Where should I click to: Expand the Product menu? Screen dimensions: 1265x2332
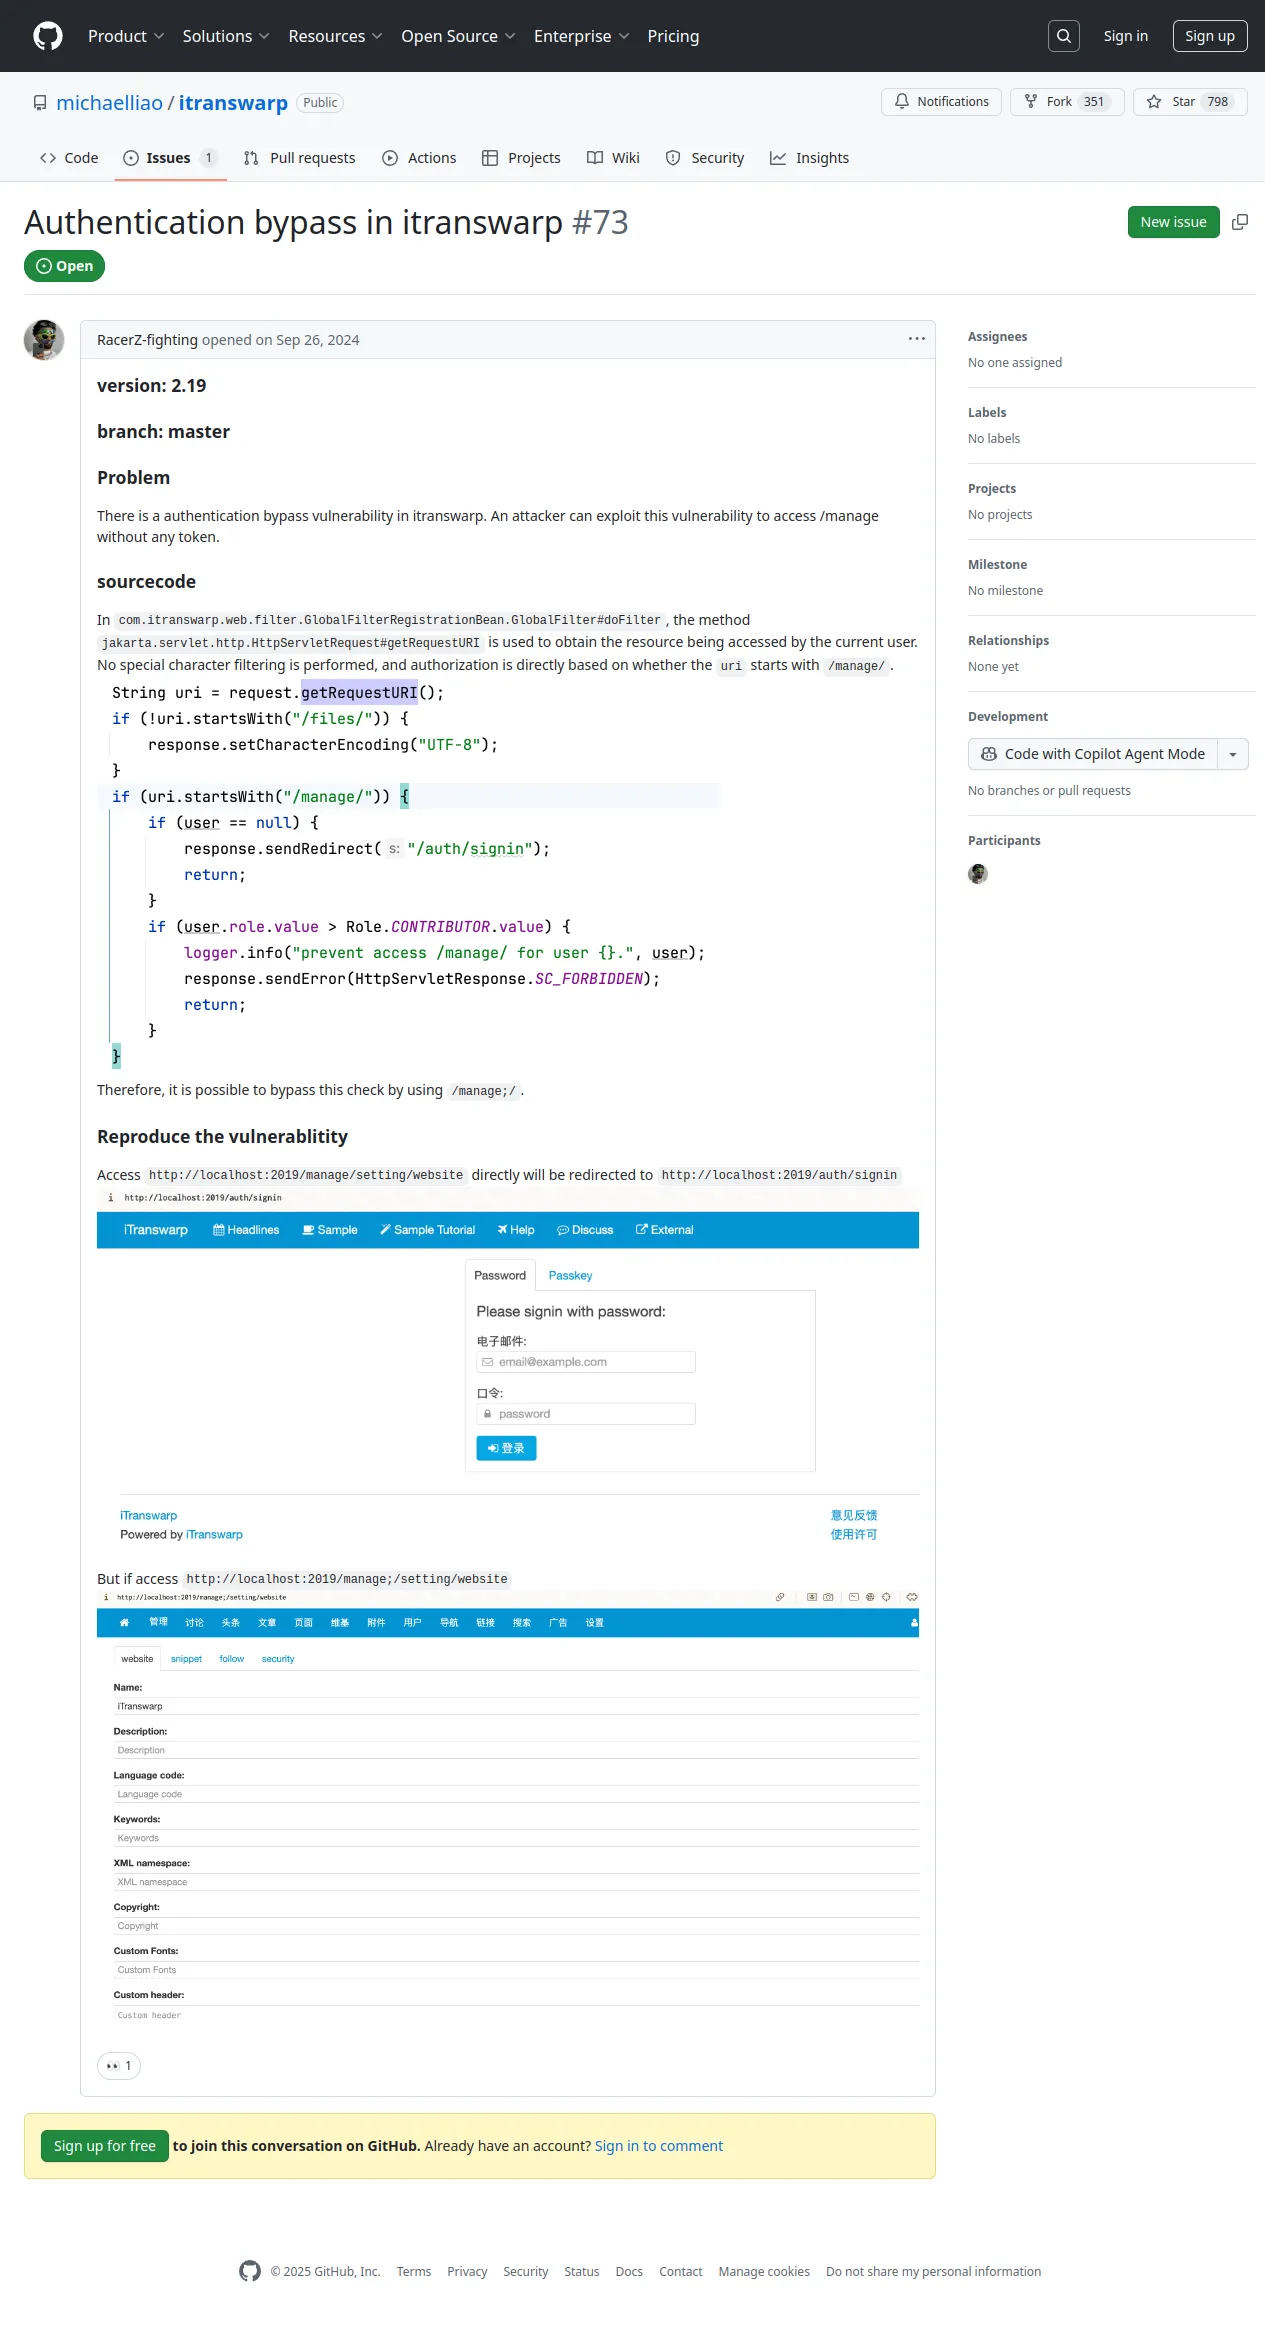(x=126, y=36)
